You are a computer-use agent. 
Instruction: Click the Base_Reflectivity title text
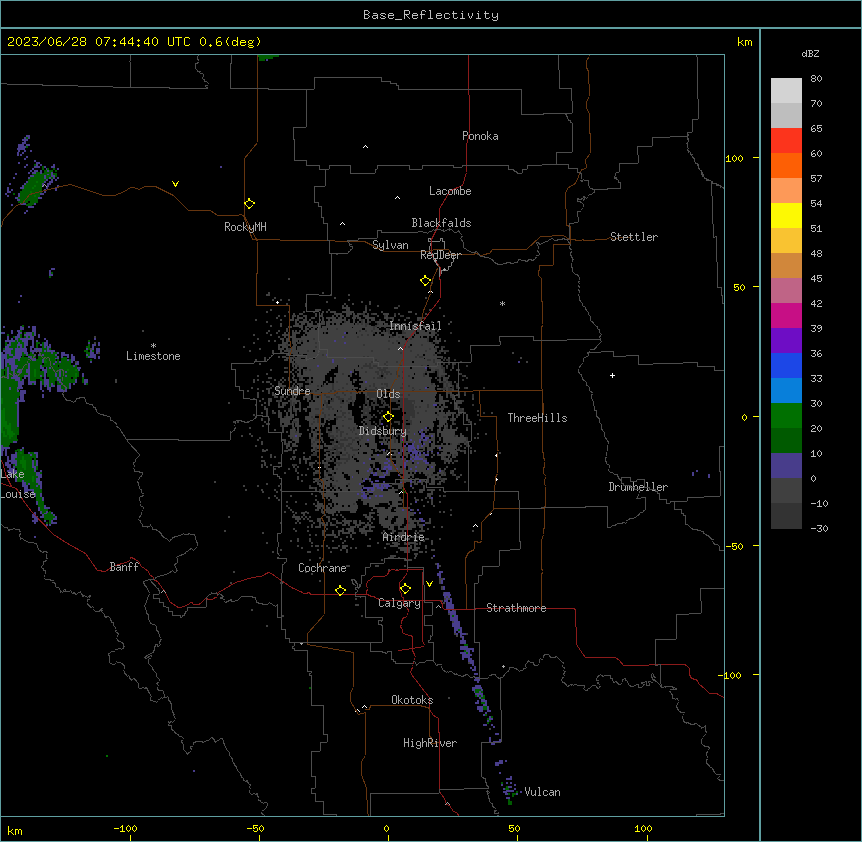pos(431,15)
